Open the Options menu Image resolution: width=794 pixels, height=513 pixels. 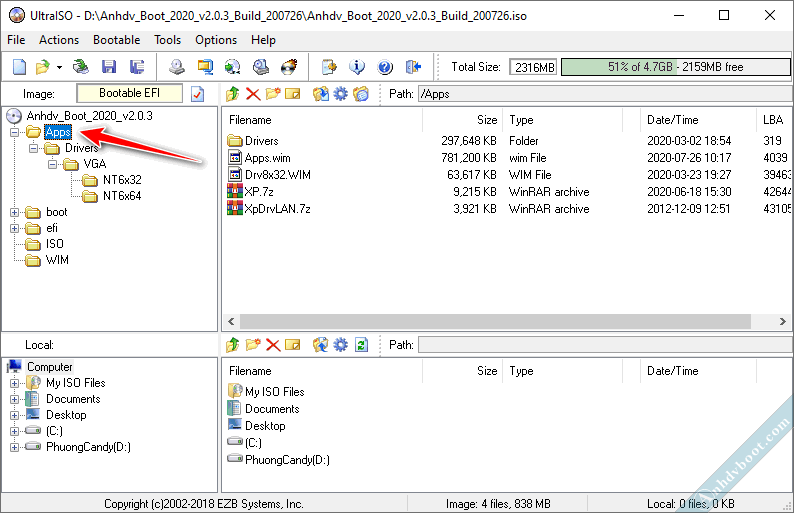[216, 40]
